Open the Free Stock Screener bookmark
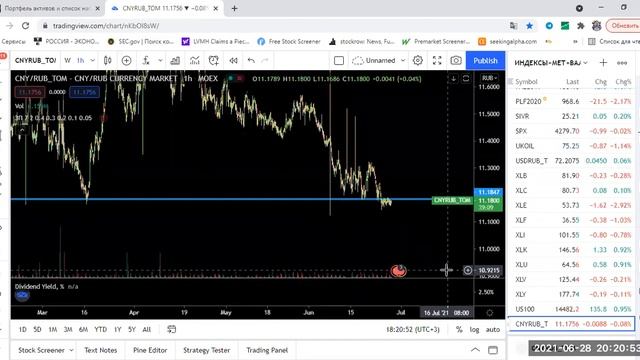 click(x=289, y=41)
